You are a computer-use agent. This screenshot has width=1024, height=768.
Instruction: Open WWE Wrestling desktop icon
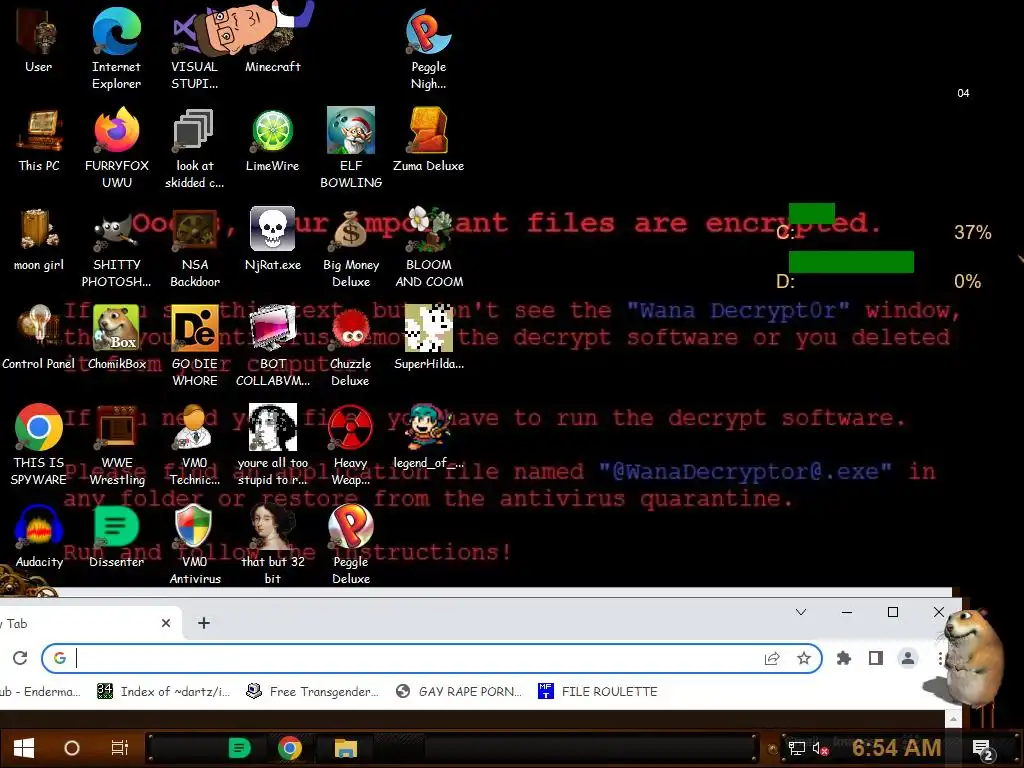(116, 445)
